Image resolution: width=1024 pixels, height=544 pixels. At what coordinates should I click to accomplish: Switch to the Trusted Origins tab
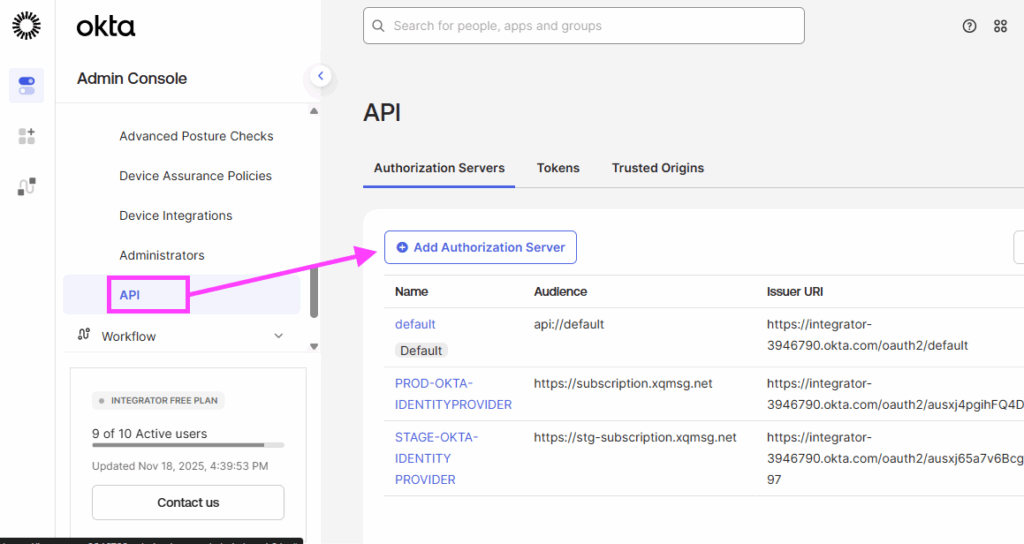[x=658, y=168]
